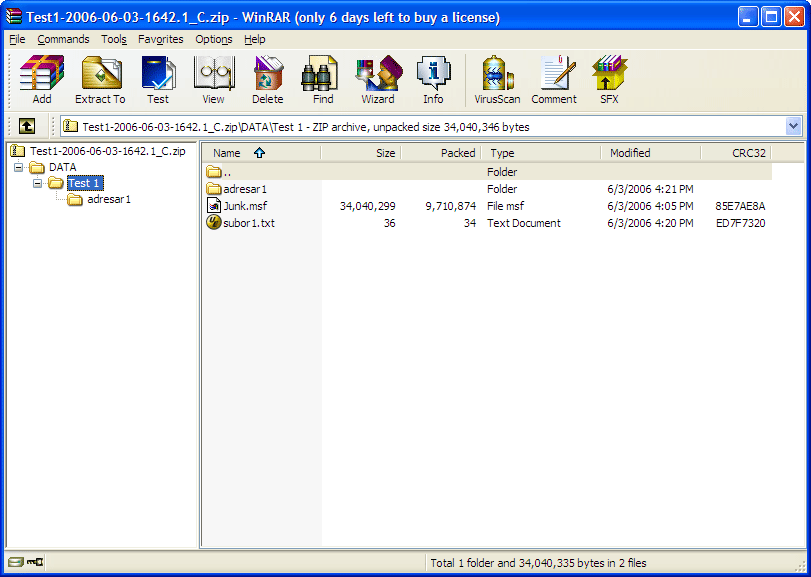811x577 pixels.
Task: Select Test1-2006-06-03-1642.1_C.zip tree root
Action: pos(108,151)
